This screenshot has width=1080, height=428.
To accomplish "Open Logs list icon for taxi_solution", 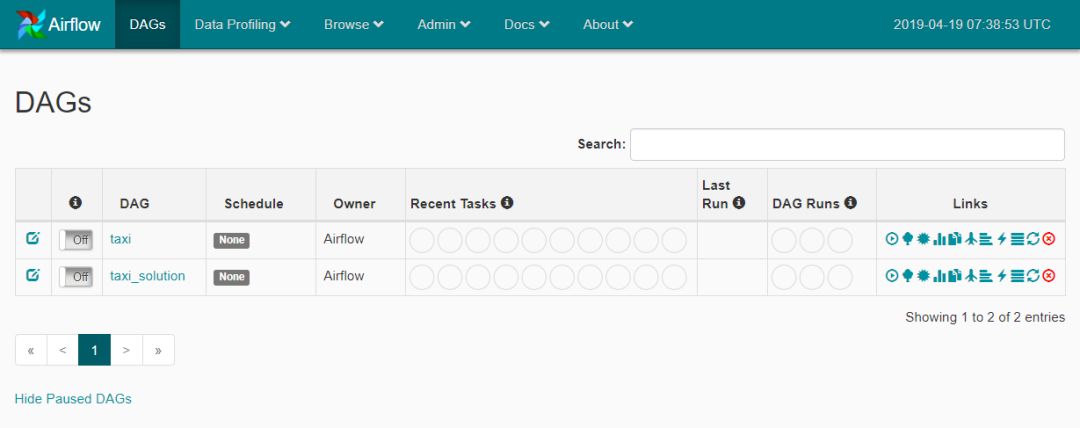I will pyautogui.click(x=1017, y=276).
